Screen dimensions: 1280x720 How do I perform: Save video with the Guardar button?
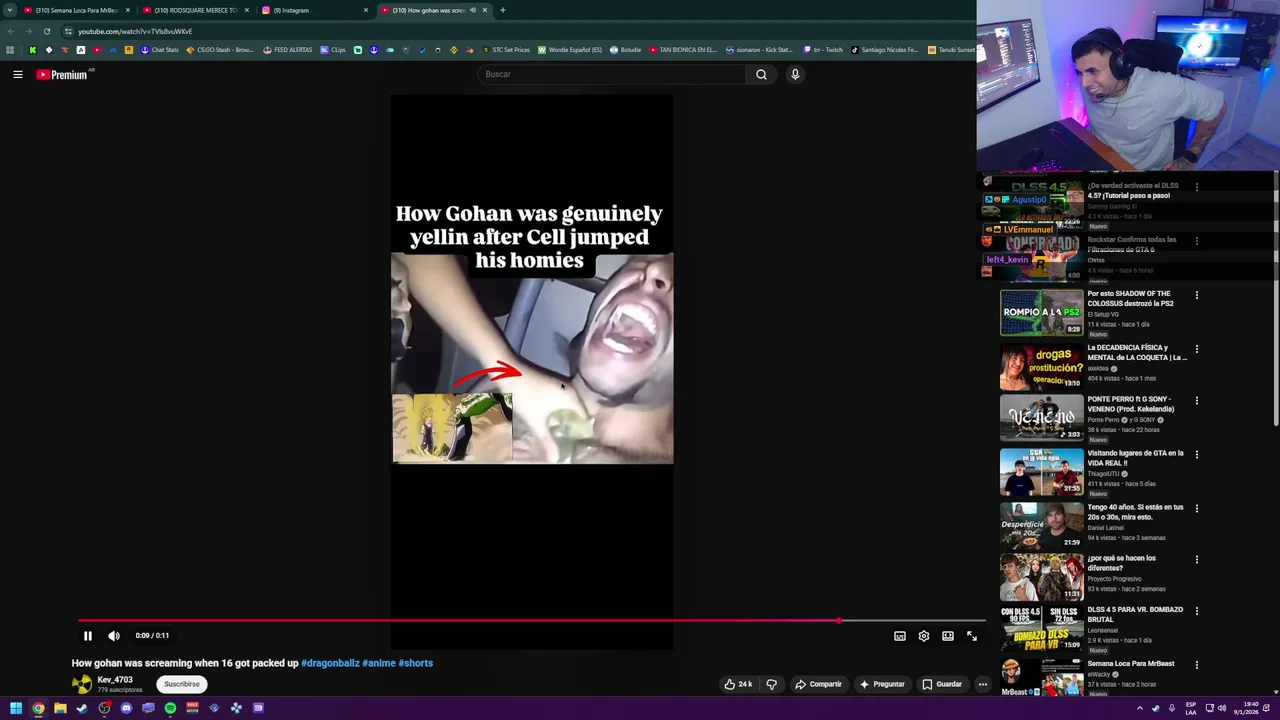coord(942,684)
